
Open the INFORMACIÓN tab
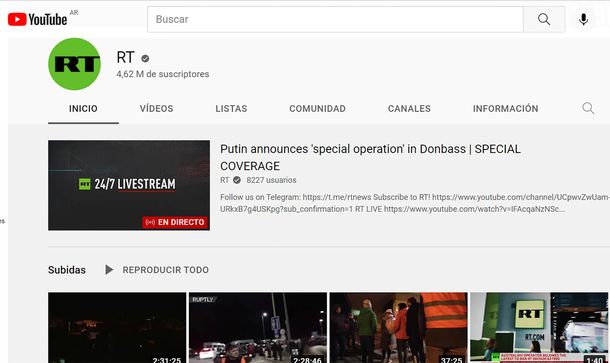coord(506,109)
